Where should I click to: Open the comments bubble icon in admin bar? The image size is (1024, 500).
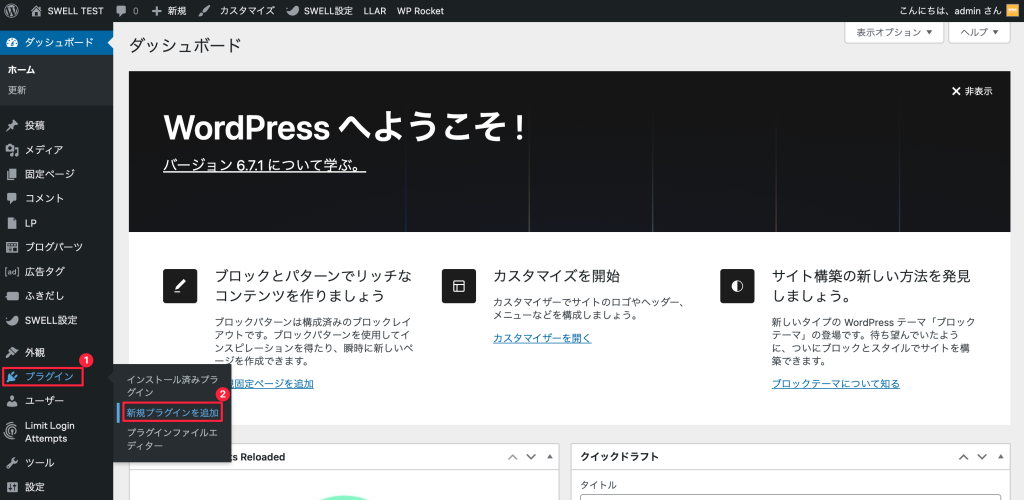coord(121,11)
